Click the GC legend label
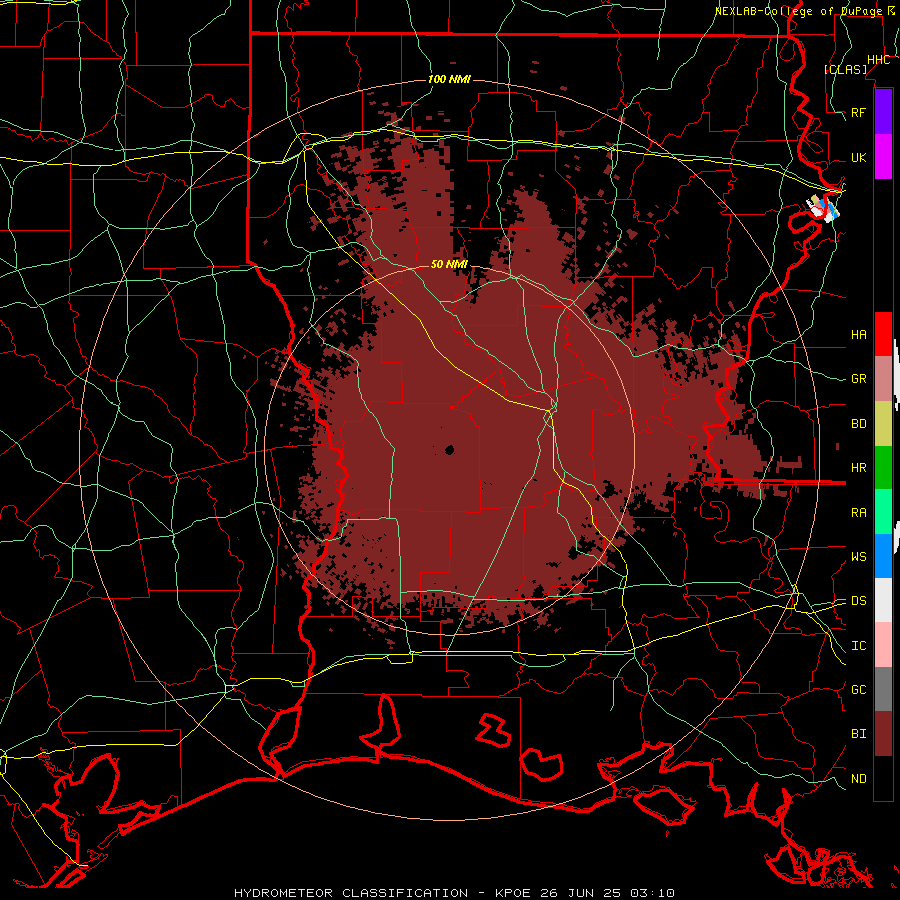Image resolution: width=900 pixels, height=900 pixels. (859, 690)
